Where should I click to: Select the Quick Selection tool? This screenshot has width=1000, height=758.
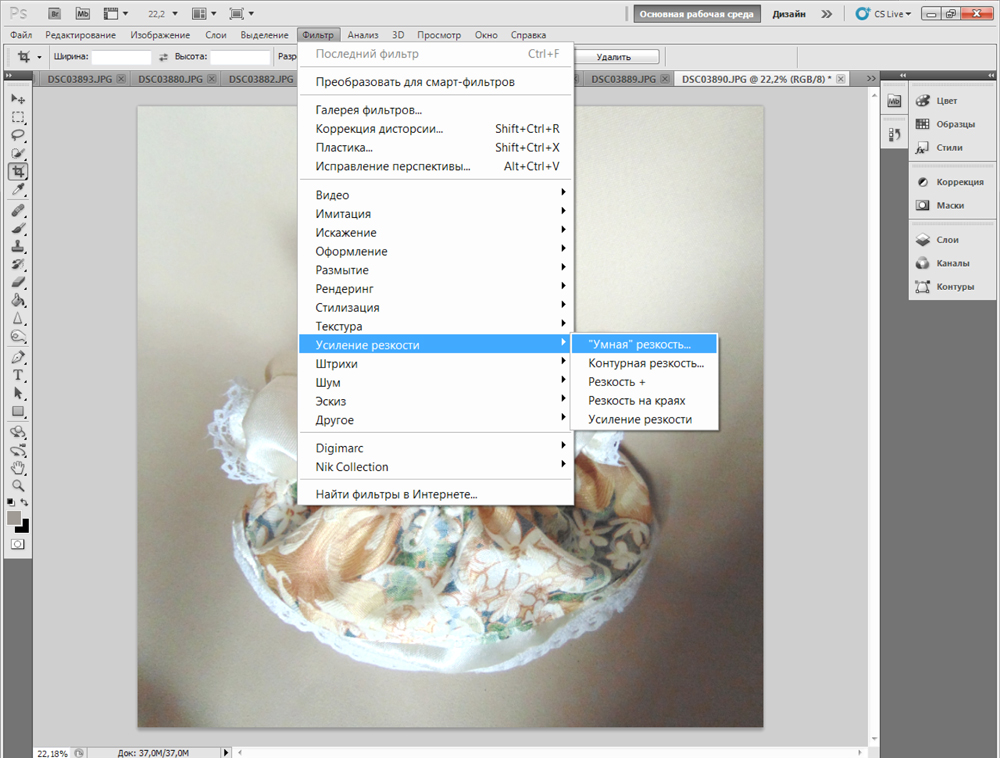pos(18,153)
